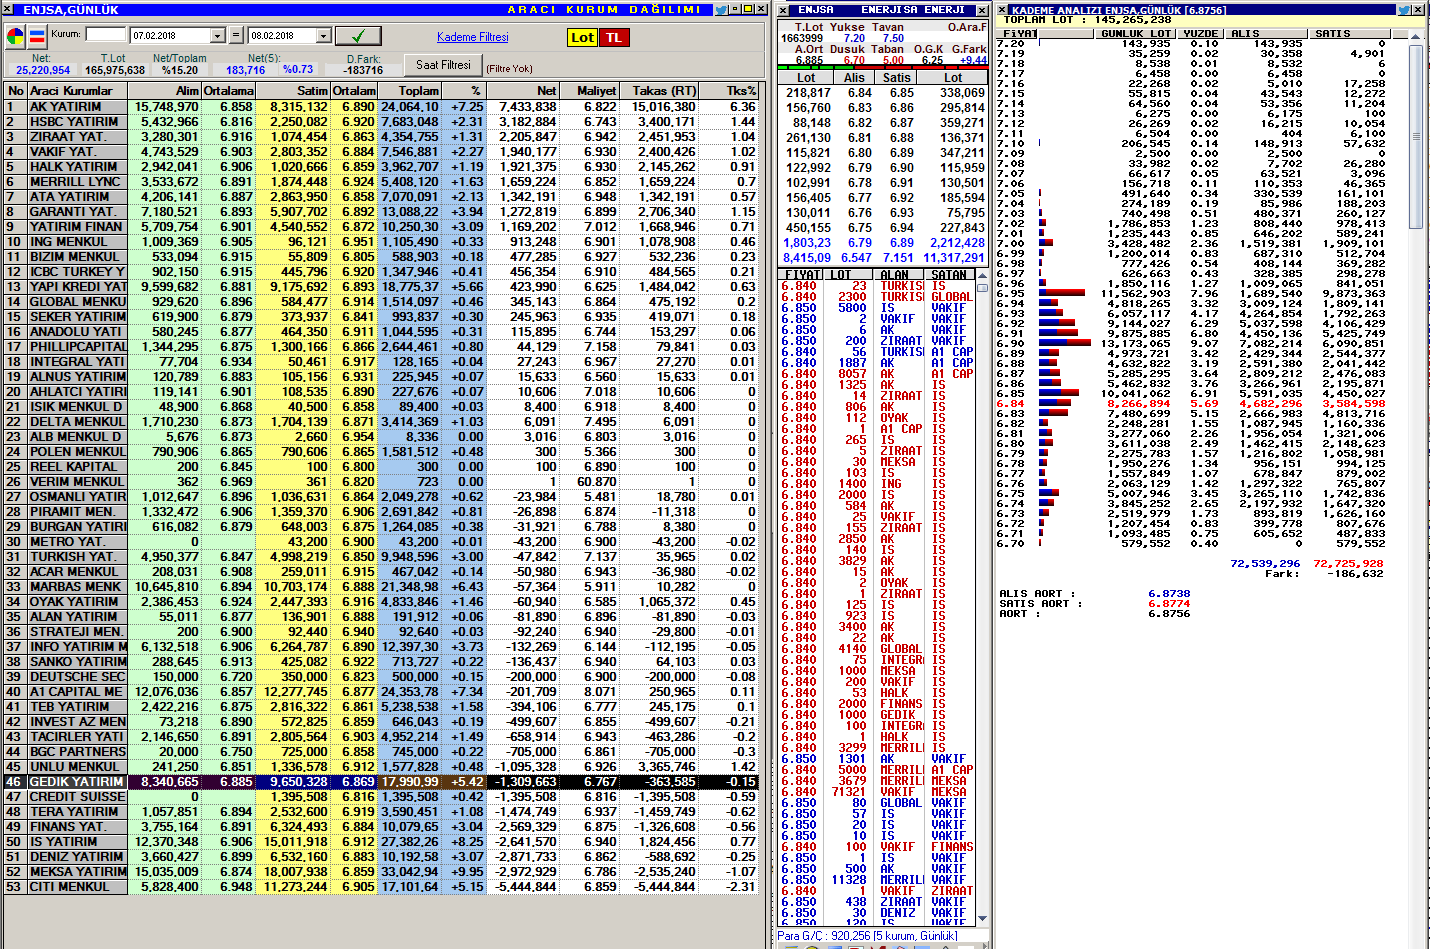Select the AK YATIRIM row
Image resolution: width=1430 pixels, height=949 pixels.
click(x=382, y=106)
